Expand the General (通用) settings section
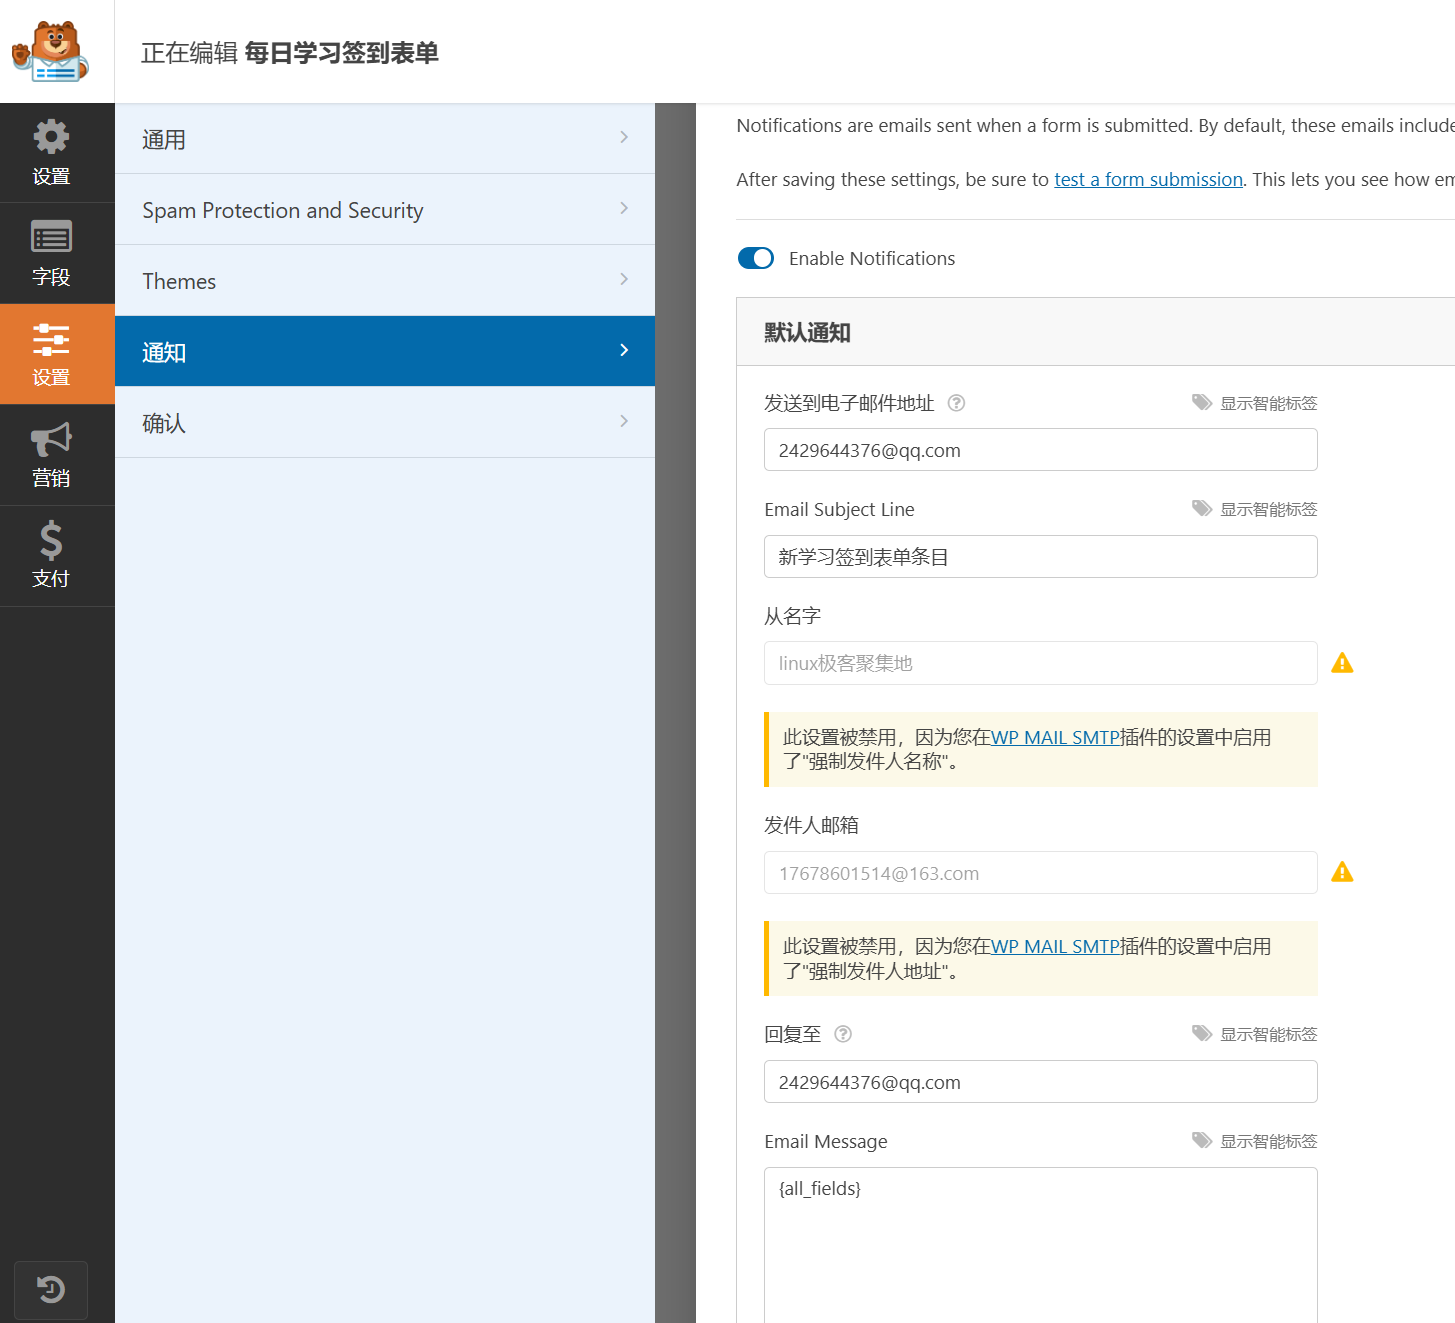This screenshot has height=1323, width=1455. [x=385, y=139]
